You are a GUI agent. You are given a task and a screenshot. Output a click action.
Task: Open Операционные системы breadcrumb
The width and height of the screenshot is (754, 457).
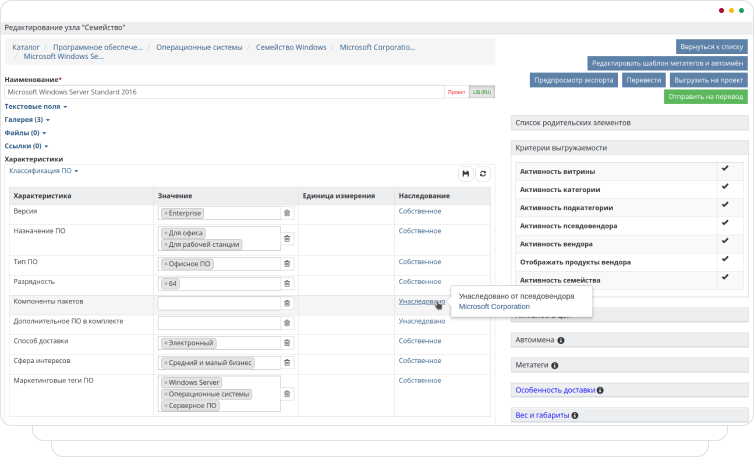[199, 47]
